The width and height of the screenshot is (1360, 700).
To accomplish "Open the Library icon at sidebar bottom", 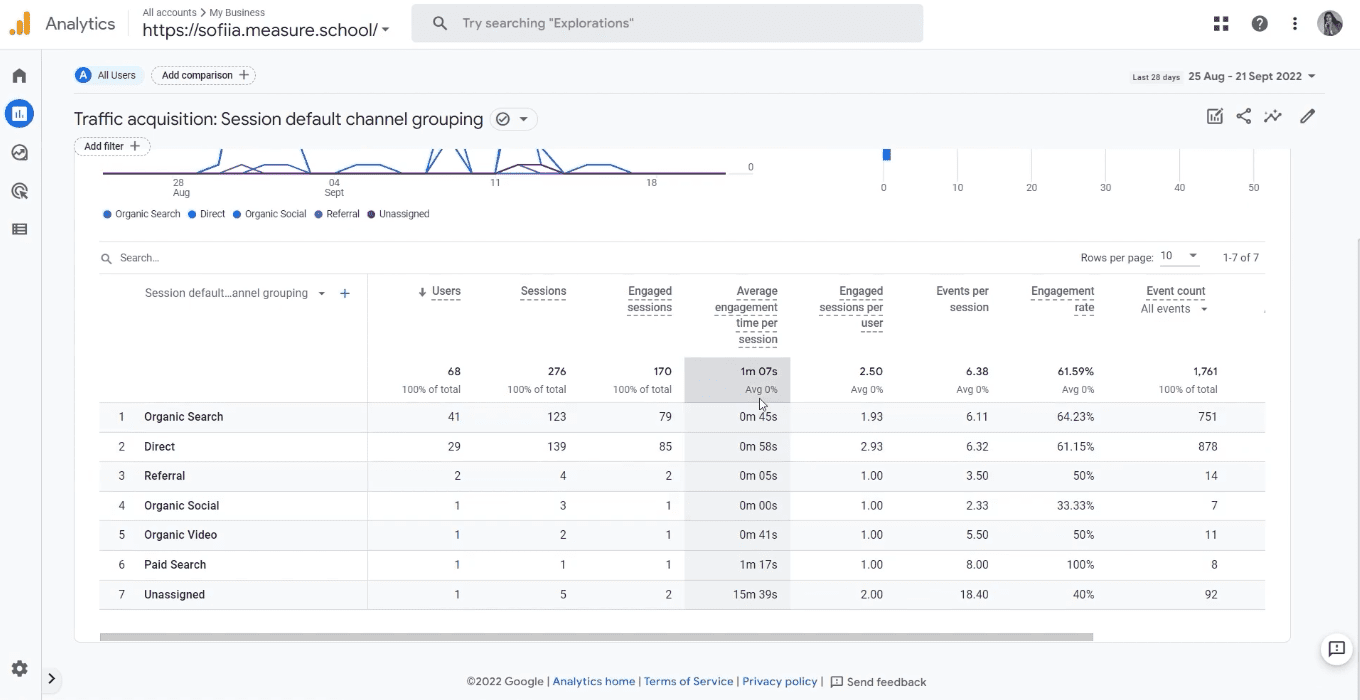I will click(19, 229).
